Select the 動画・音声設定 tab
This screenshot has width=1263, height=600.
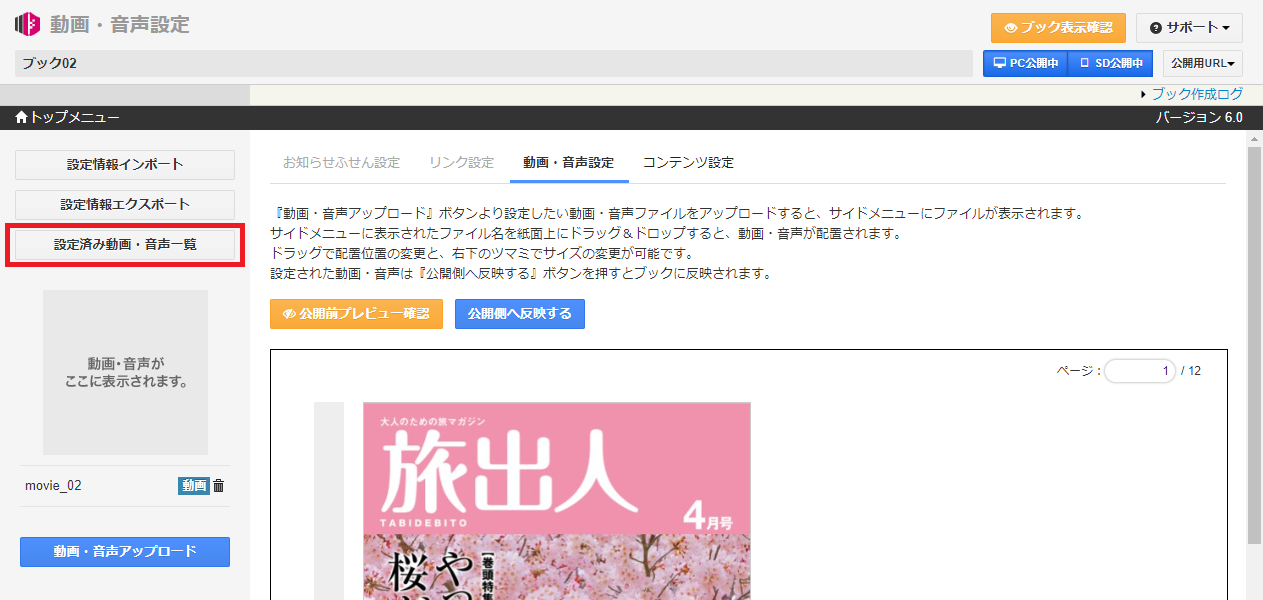pyautogui.click(x=568, y=163)
